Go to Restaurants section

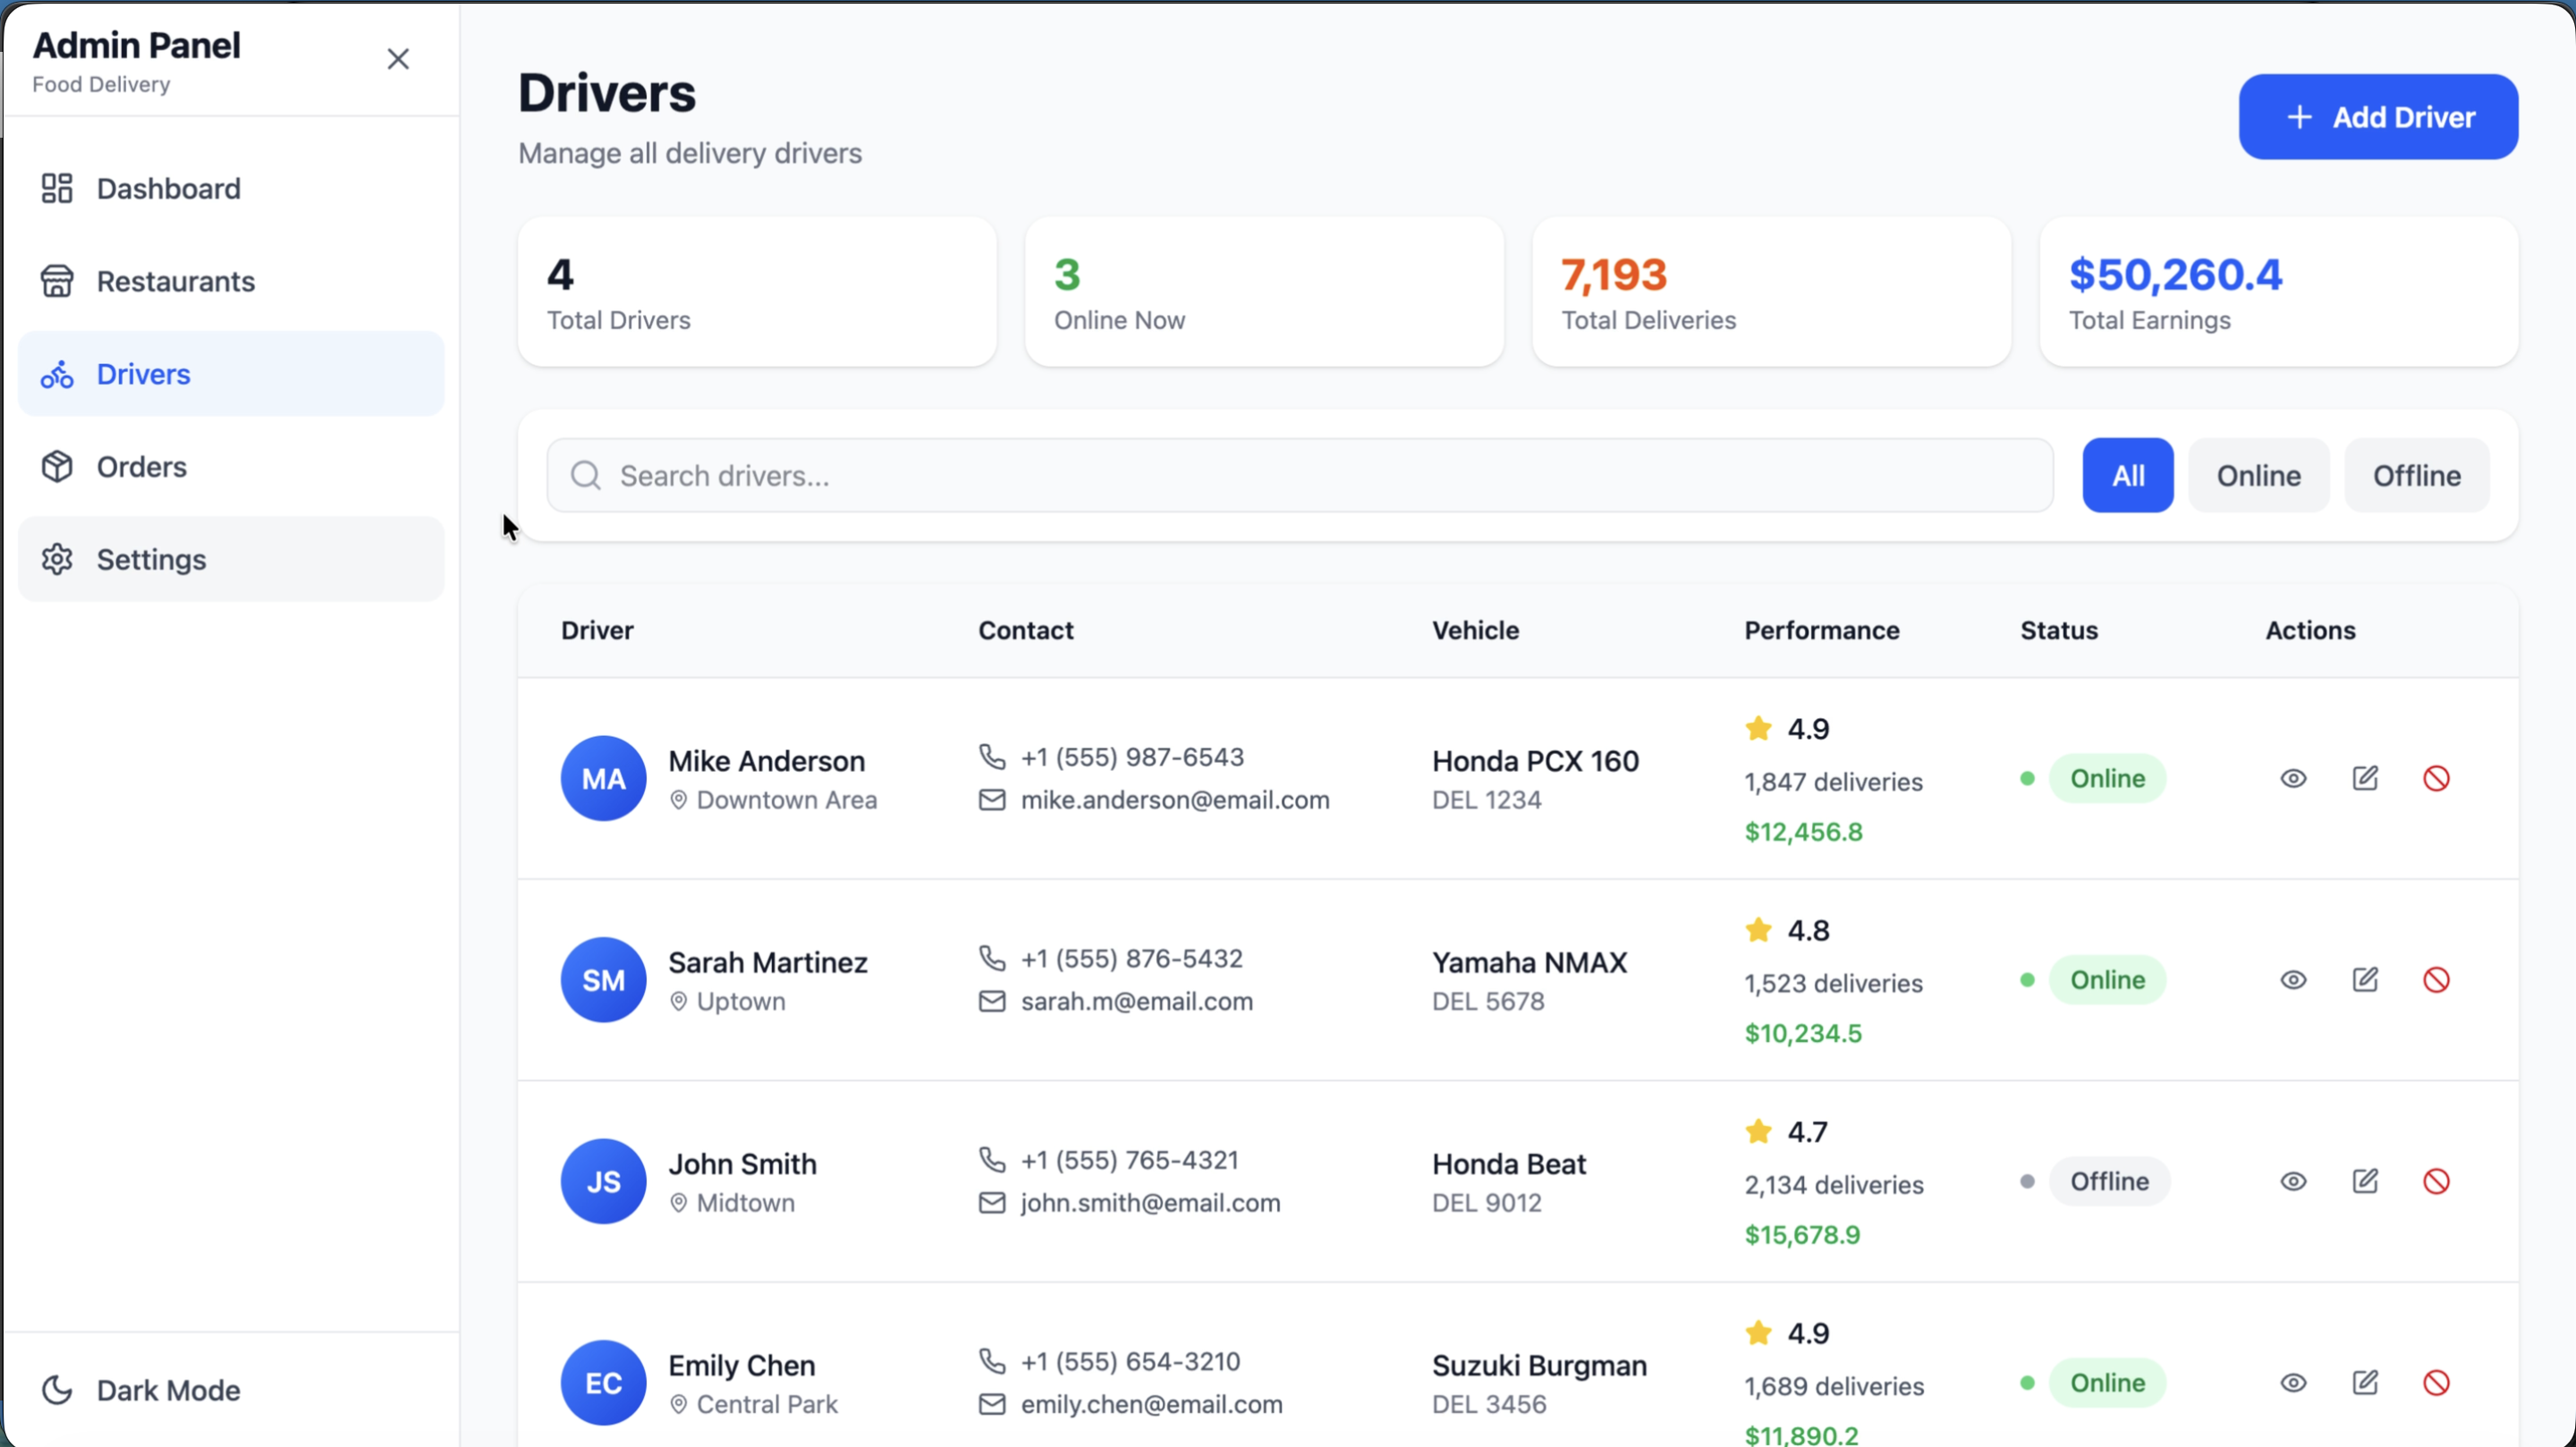[231, 282]
